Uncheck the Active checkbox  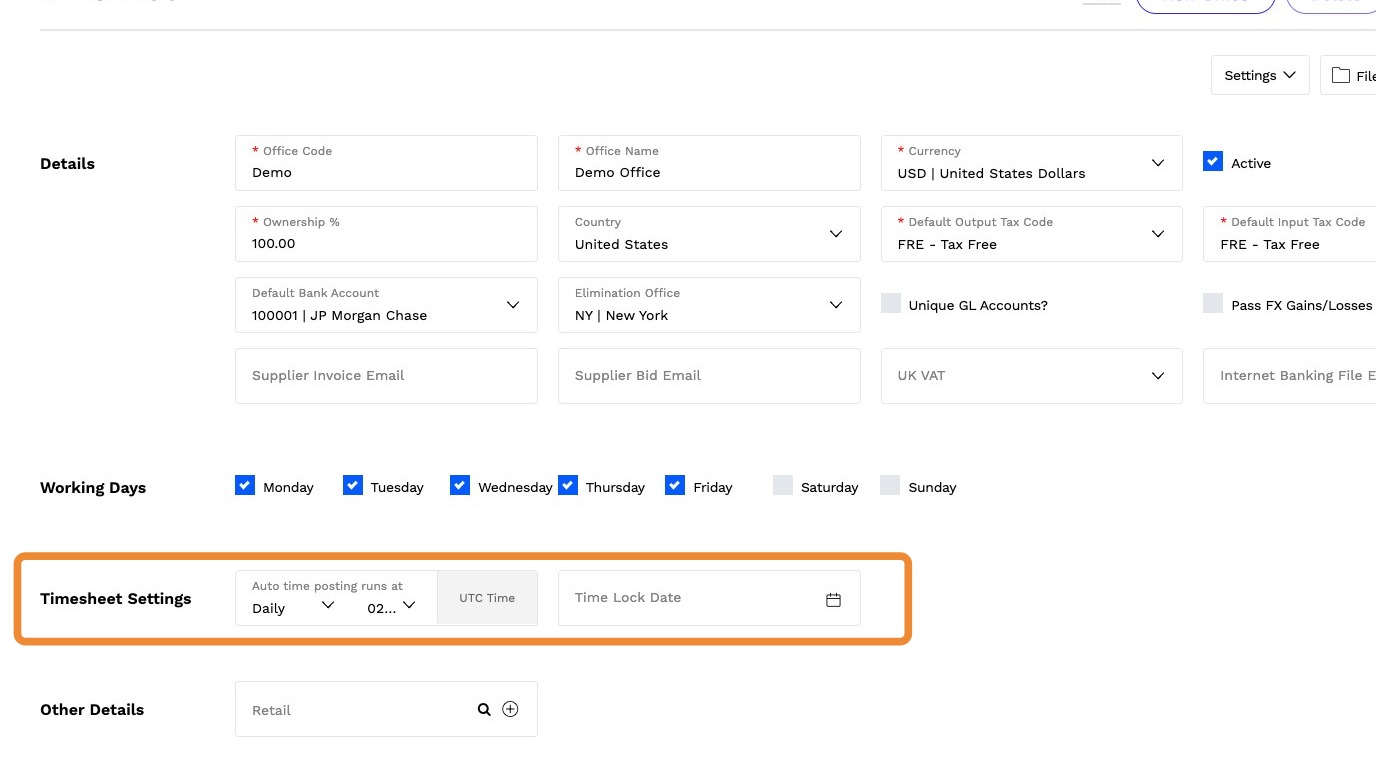tap(1213, 162)
